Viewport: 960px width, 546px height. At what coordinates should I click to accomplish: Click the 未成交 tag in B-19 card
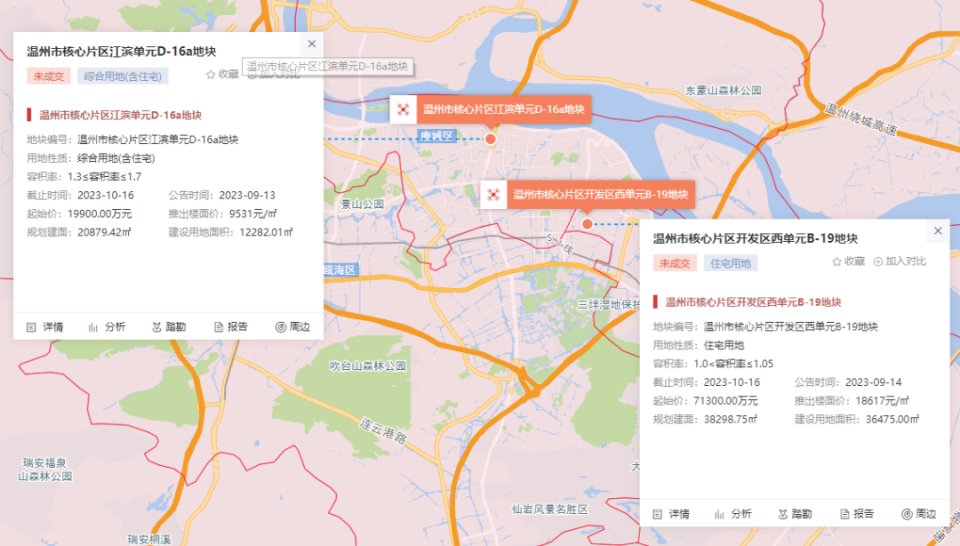tap(675, 263)
